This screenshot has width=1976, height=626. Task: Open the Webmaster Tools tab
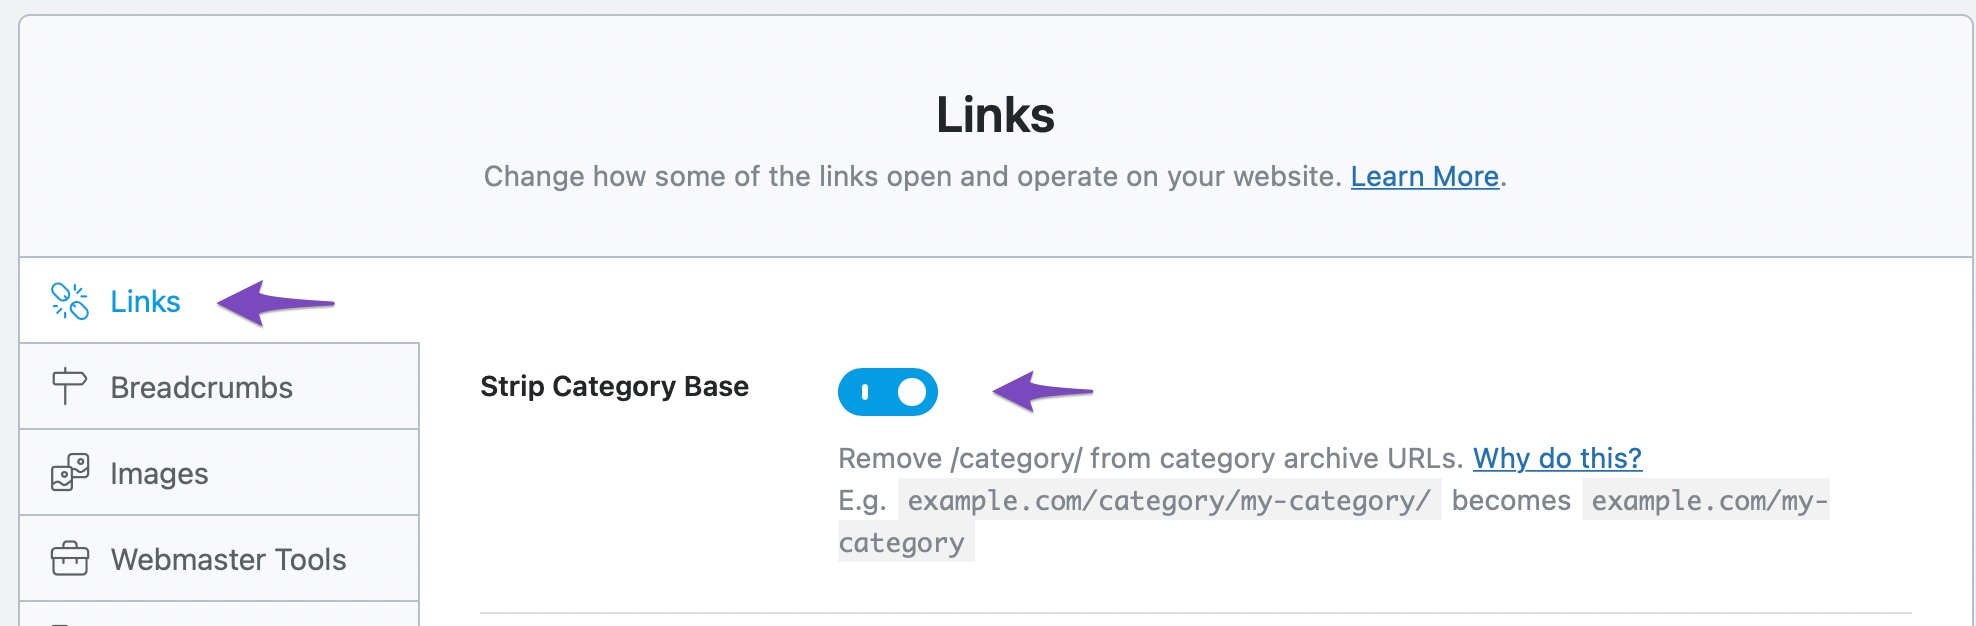219,559
